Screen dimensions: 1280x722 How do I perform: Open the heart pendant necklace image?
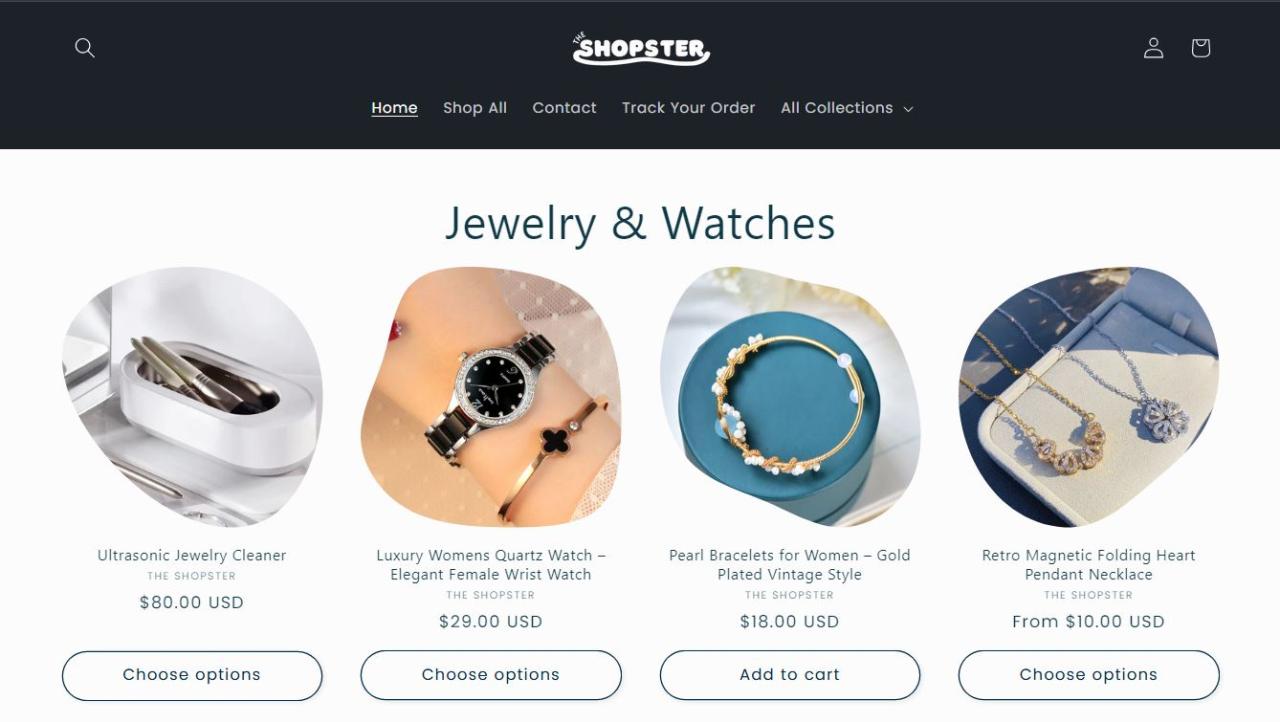coord(1089,396)
